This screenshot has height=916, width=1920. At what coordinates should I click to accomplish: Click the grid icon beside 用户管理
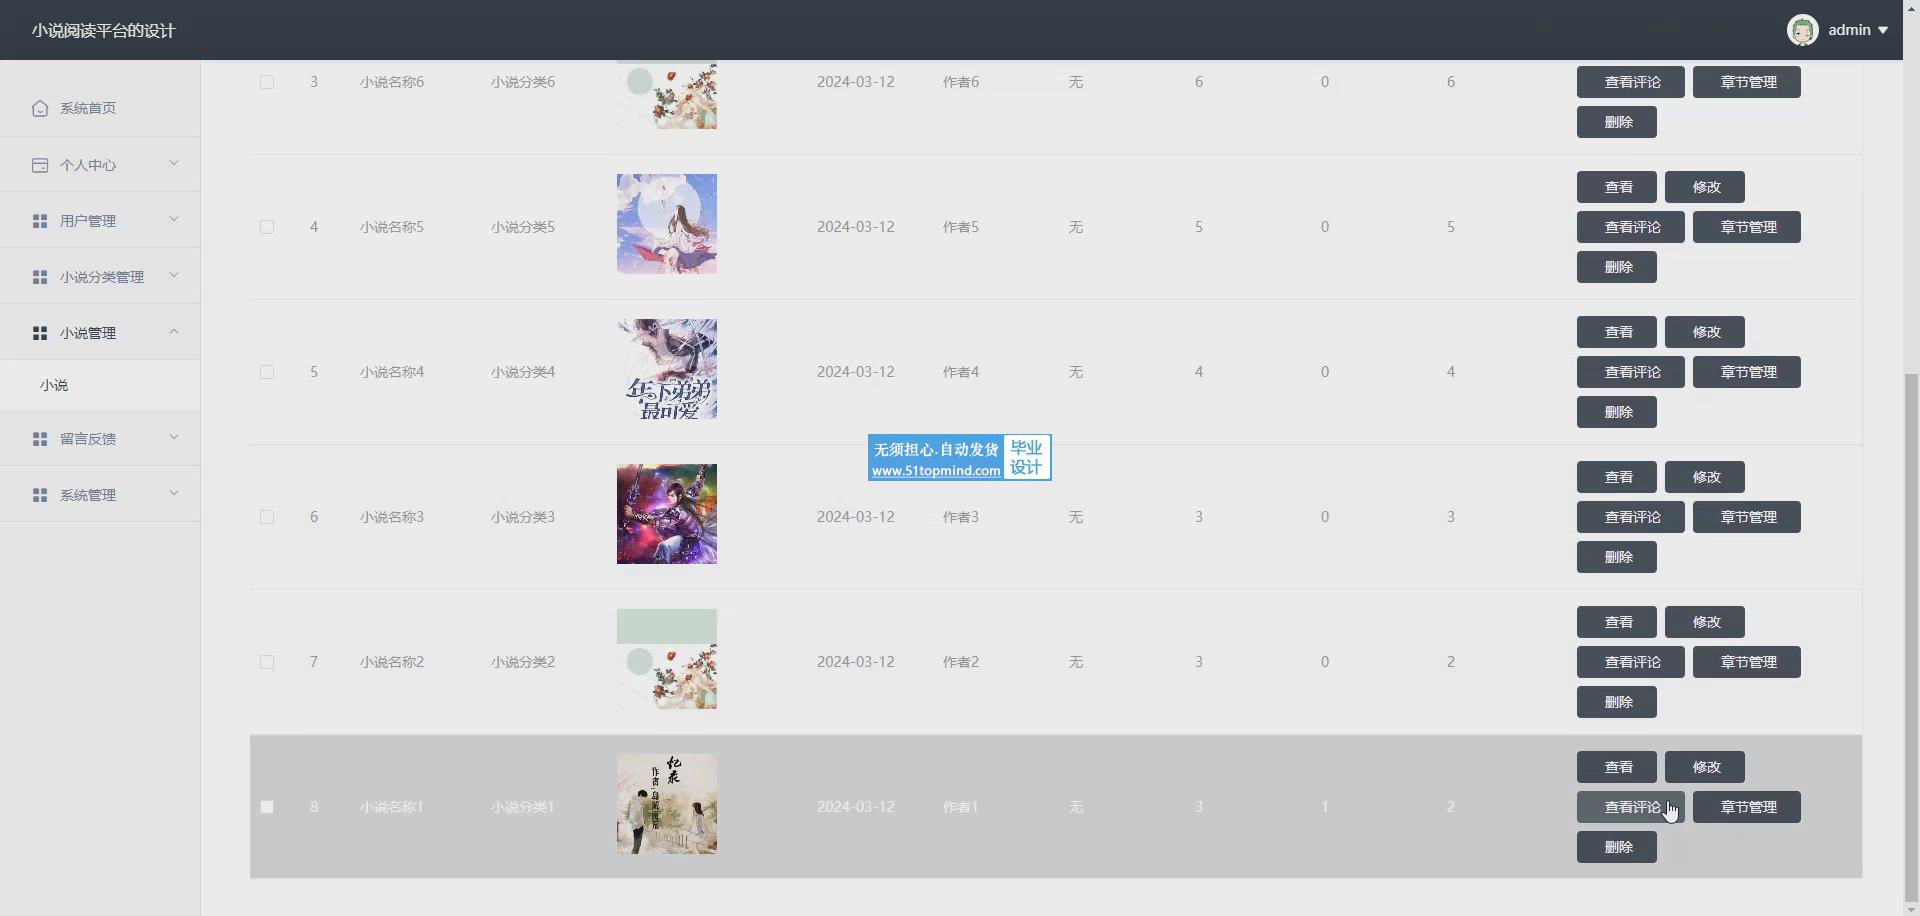(40, 221)
